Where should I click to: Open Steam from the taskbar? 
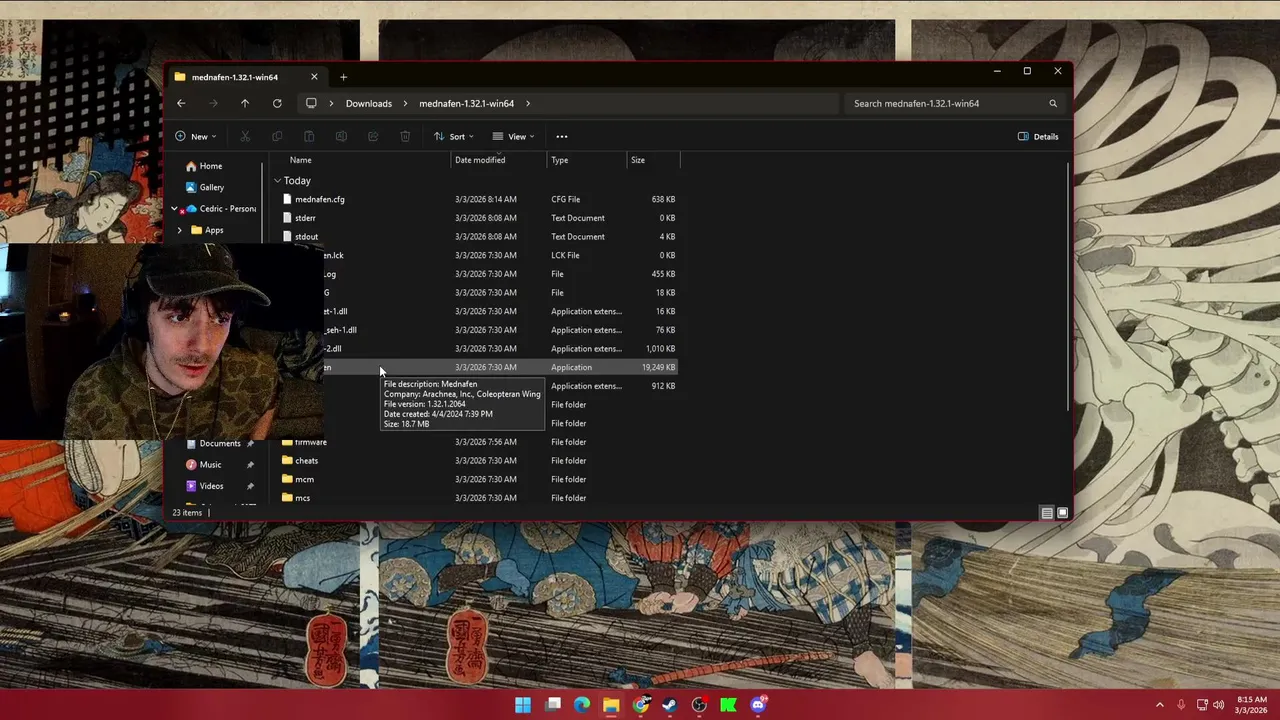670,705
